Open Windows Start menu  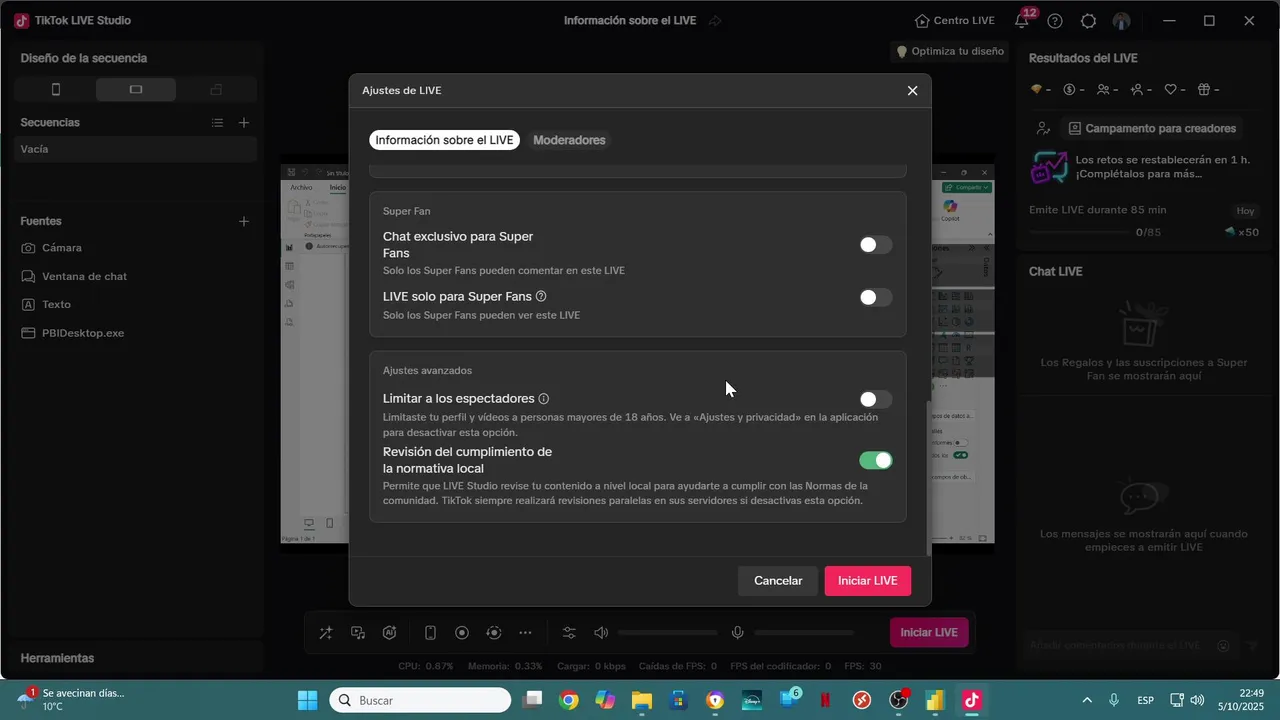click(x=307, y=700)
